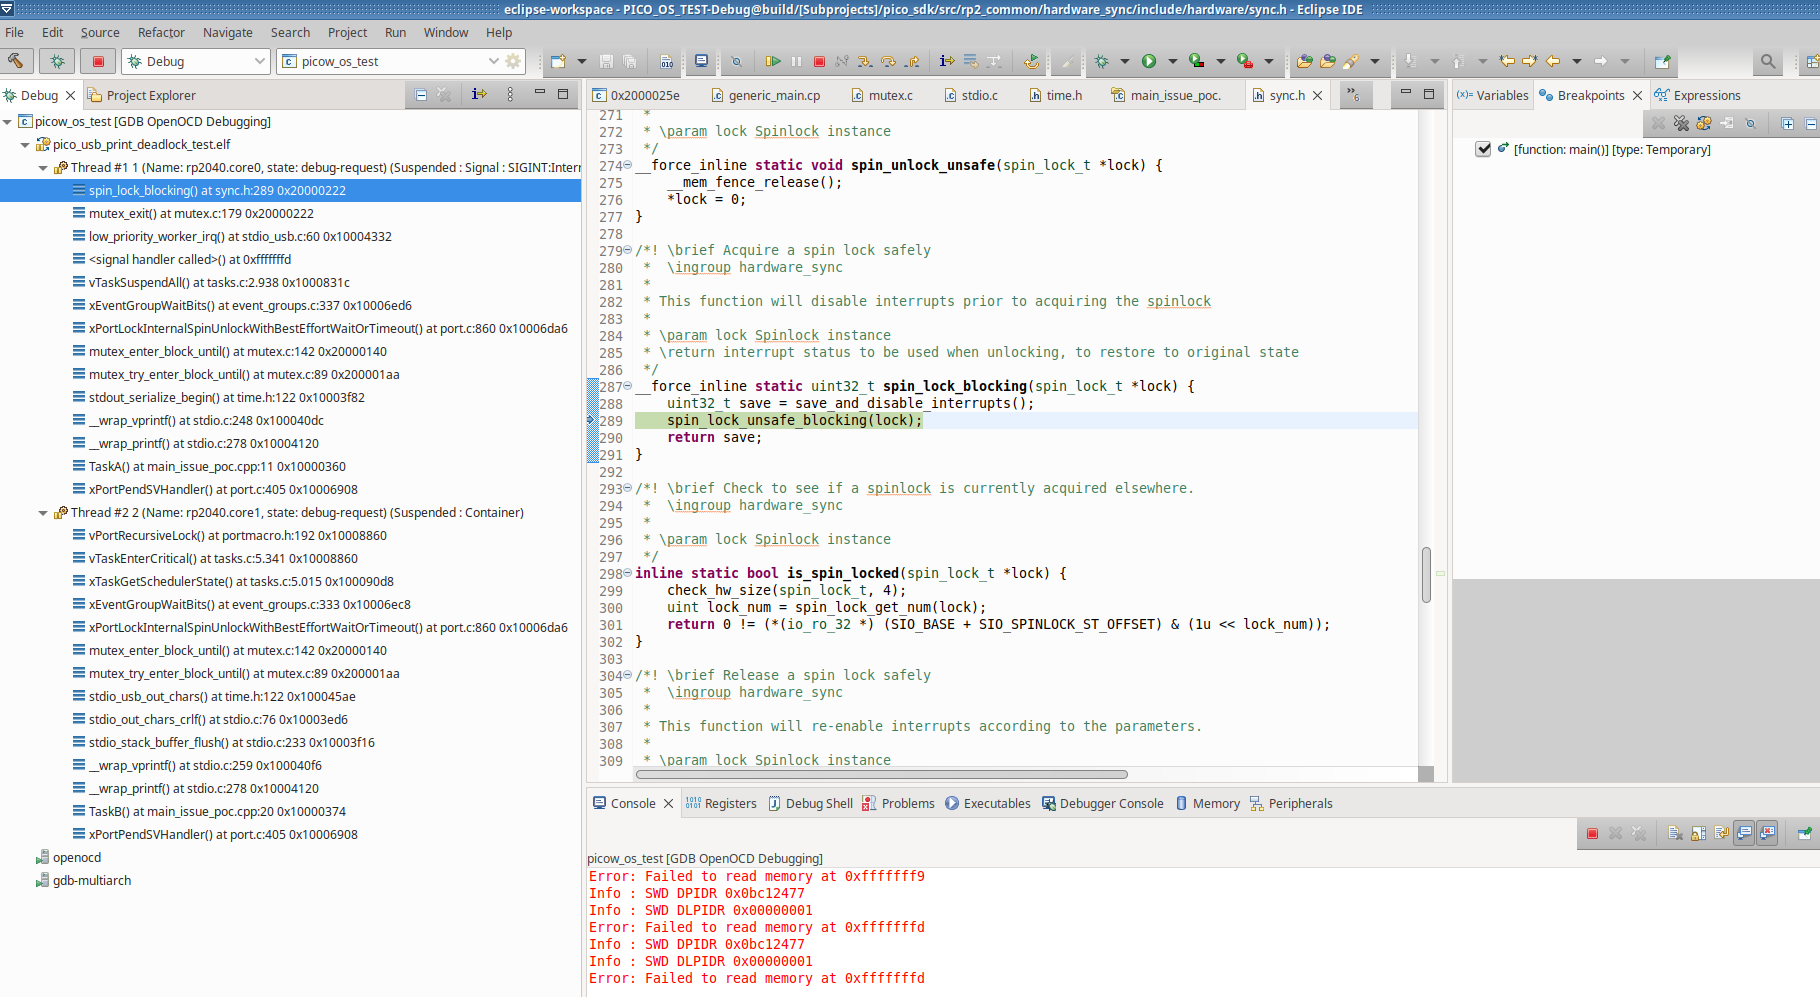Open the Navigate menu
The image size is (1820, 997).
(227, 32)
